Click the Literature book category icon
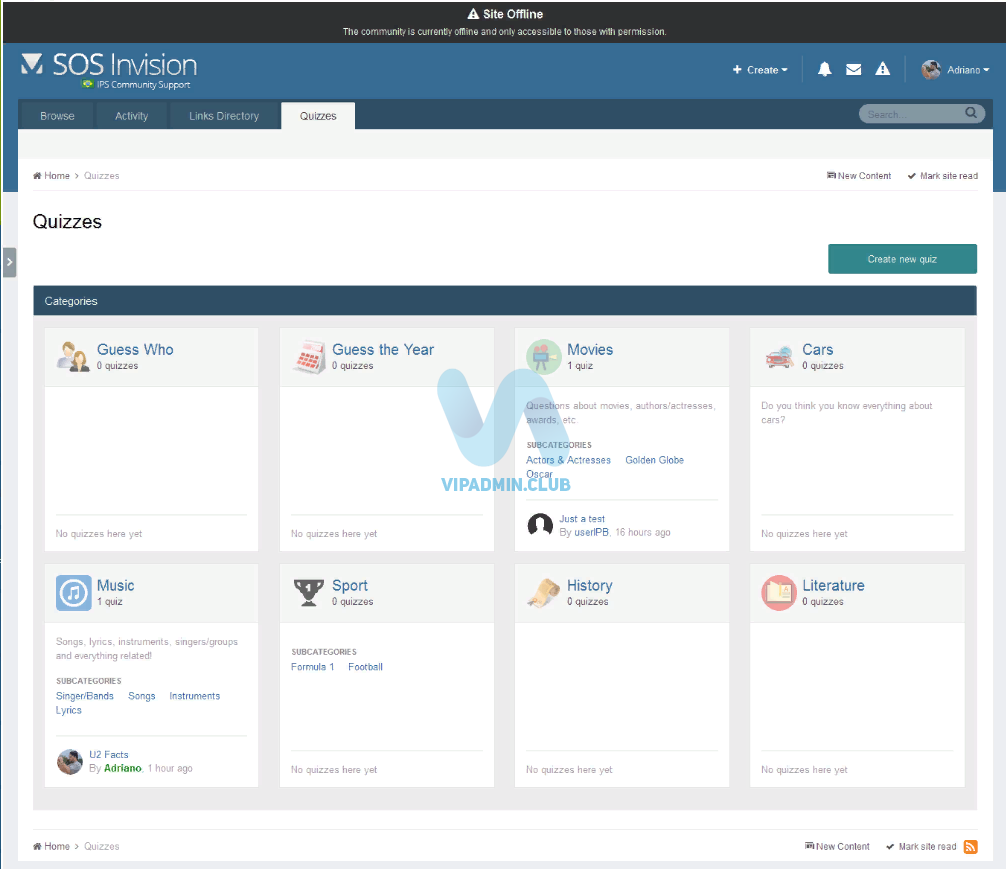Screen dimensions: 1006x869 click(779, 592)
